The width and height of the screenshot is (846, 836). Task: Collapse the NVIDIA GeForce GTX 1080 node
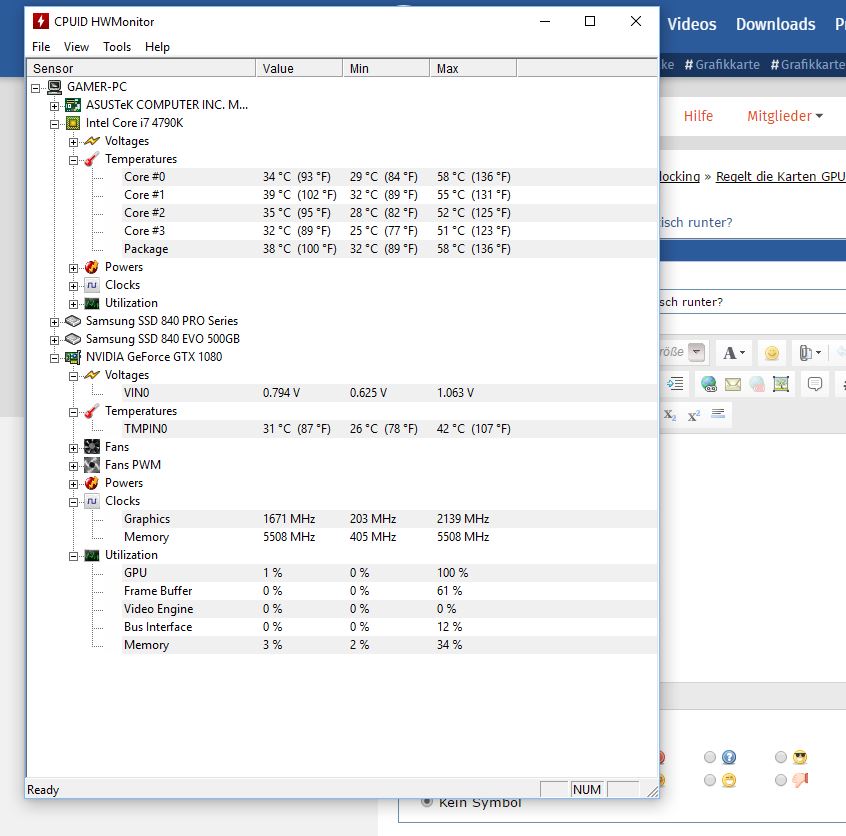54,358
